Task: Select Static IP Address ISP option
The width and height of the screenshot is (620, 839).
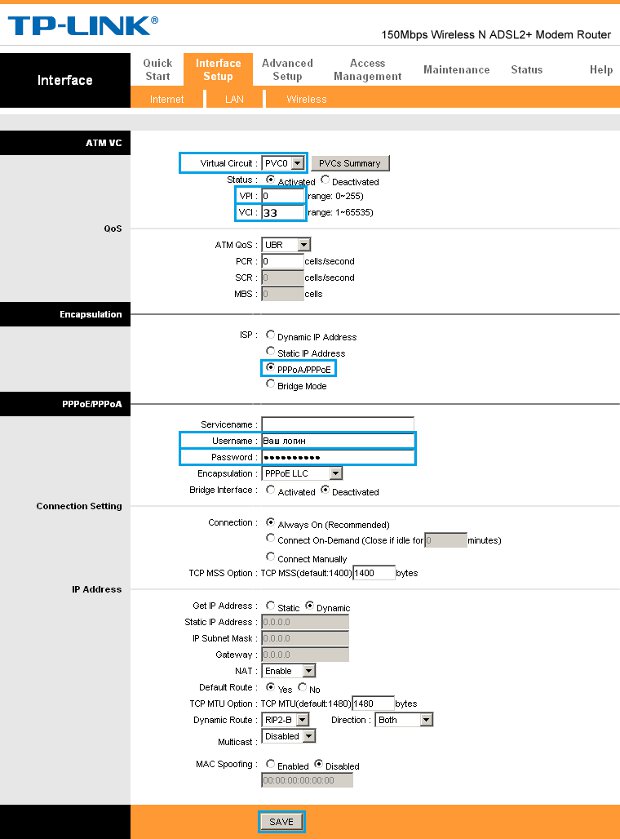Action: point(271,352)
